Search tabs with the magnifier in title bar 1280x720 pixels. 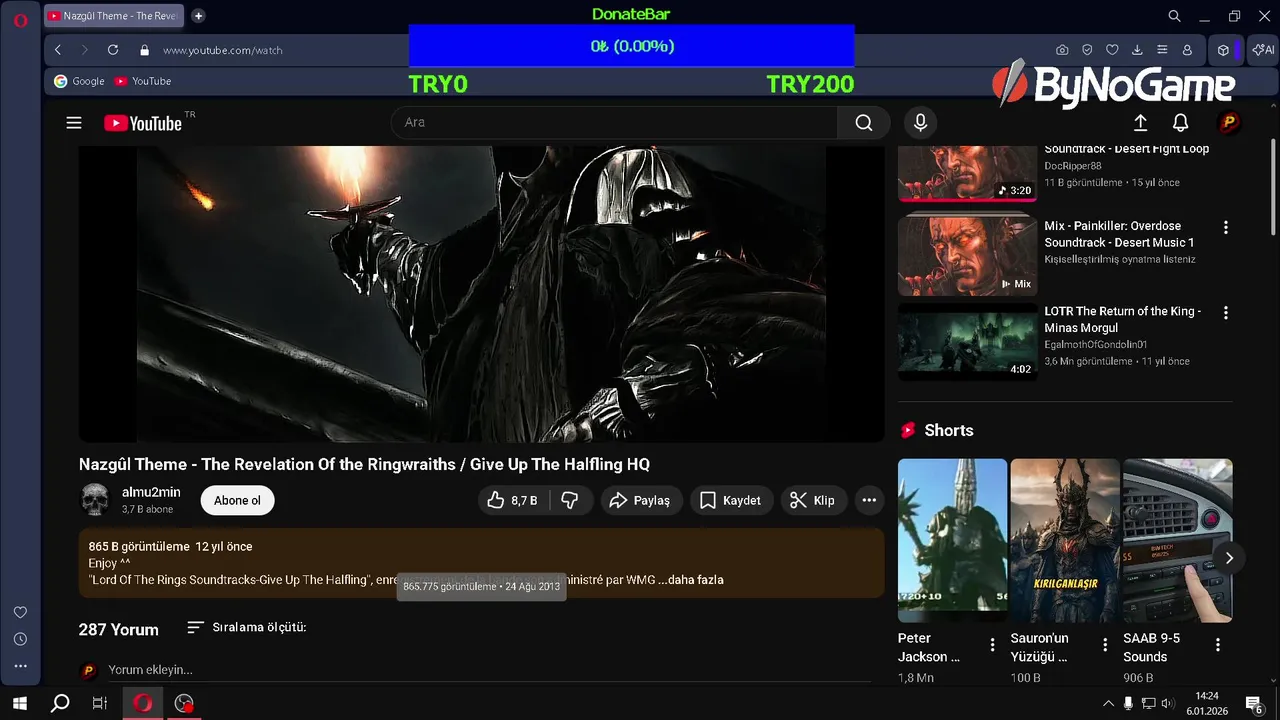[x=1175, y=16]
